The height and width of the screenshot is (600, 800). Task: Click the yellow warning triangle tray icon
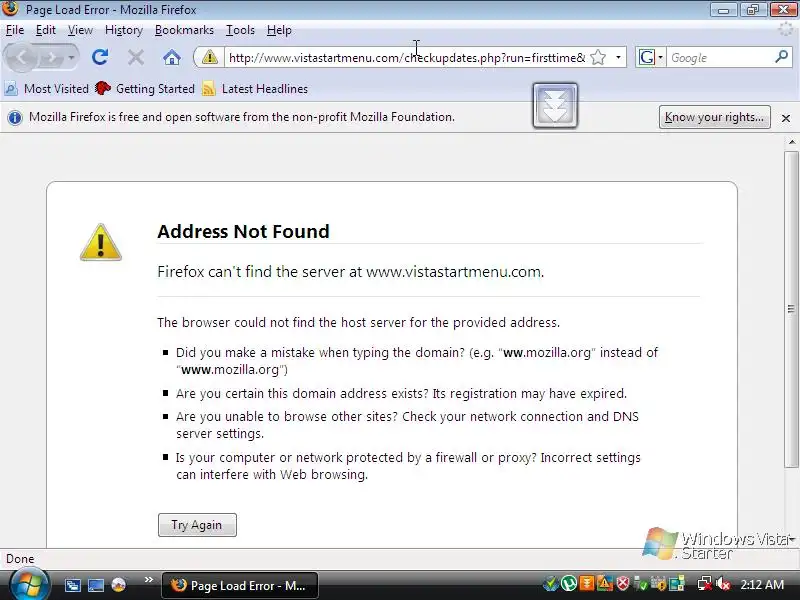605,583
